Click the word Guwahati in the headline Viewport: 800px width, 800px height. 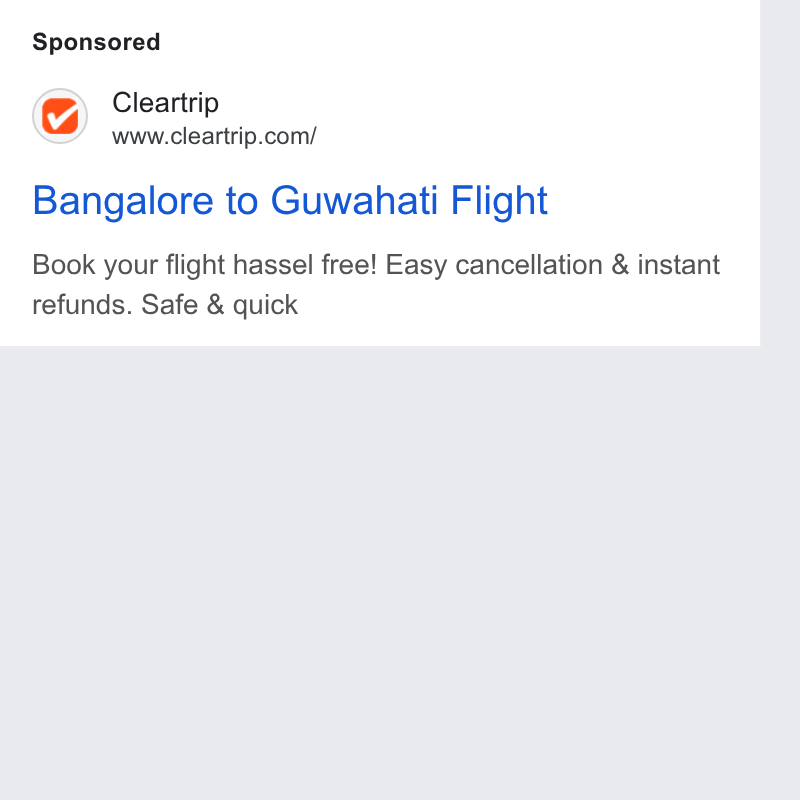[354, 201]
